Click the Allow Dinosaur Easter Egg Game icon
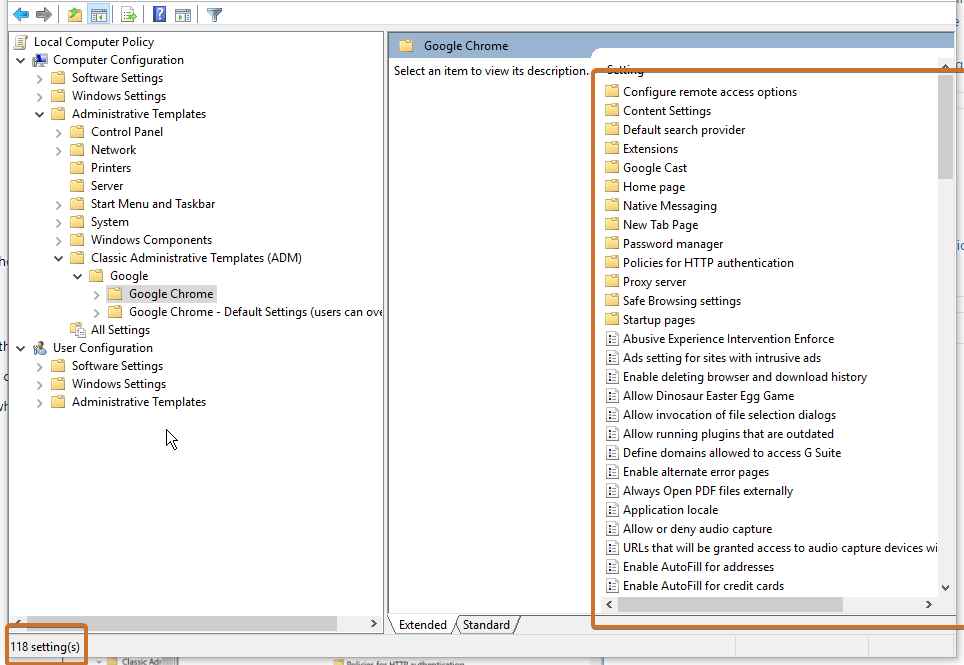964x665 pixels. (612, 396)
